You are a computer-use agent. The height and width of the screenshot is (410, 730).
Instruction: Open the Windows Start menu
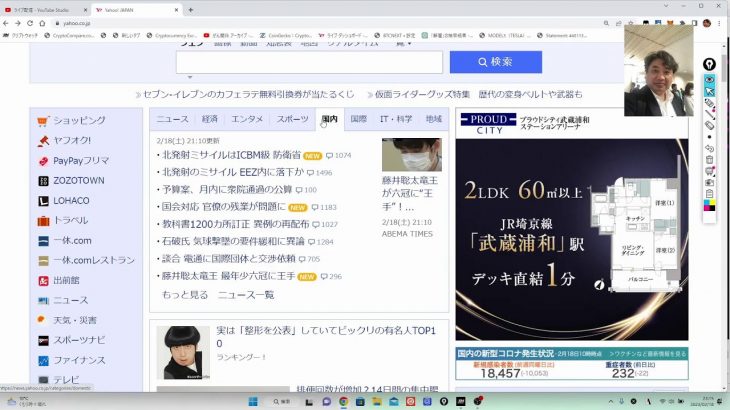point(253,401)
